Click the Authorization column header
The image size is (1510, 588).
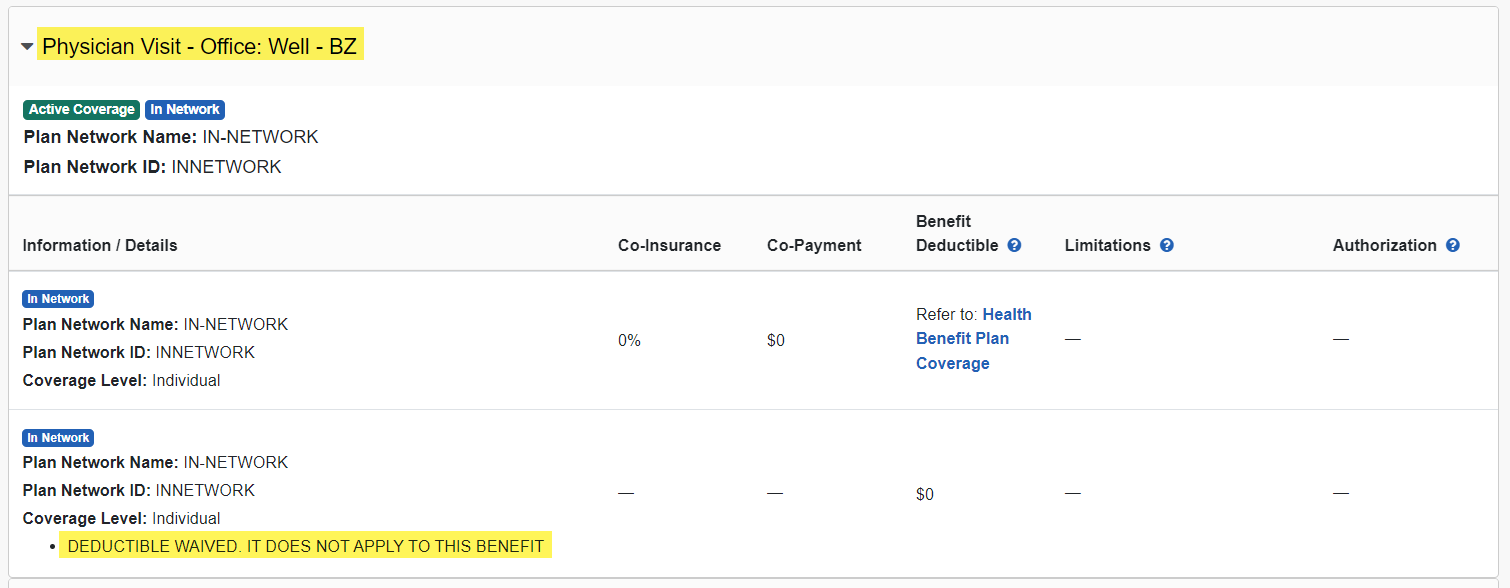[x=1385, y=245]
